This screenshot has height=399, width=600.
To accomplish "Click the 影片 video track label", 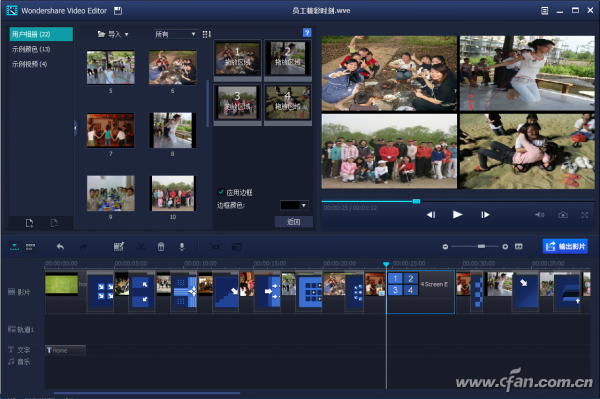I will tap(19, 292).
